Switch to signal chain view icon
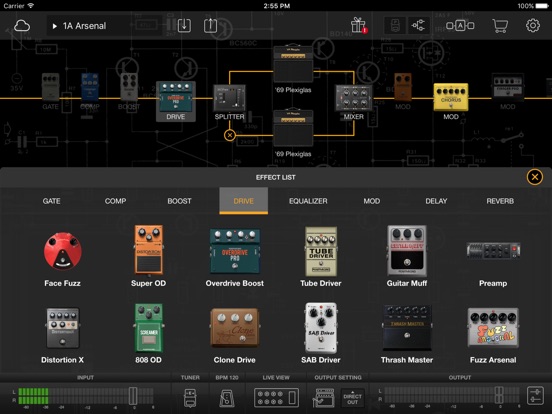 [418, 26]
